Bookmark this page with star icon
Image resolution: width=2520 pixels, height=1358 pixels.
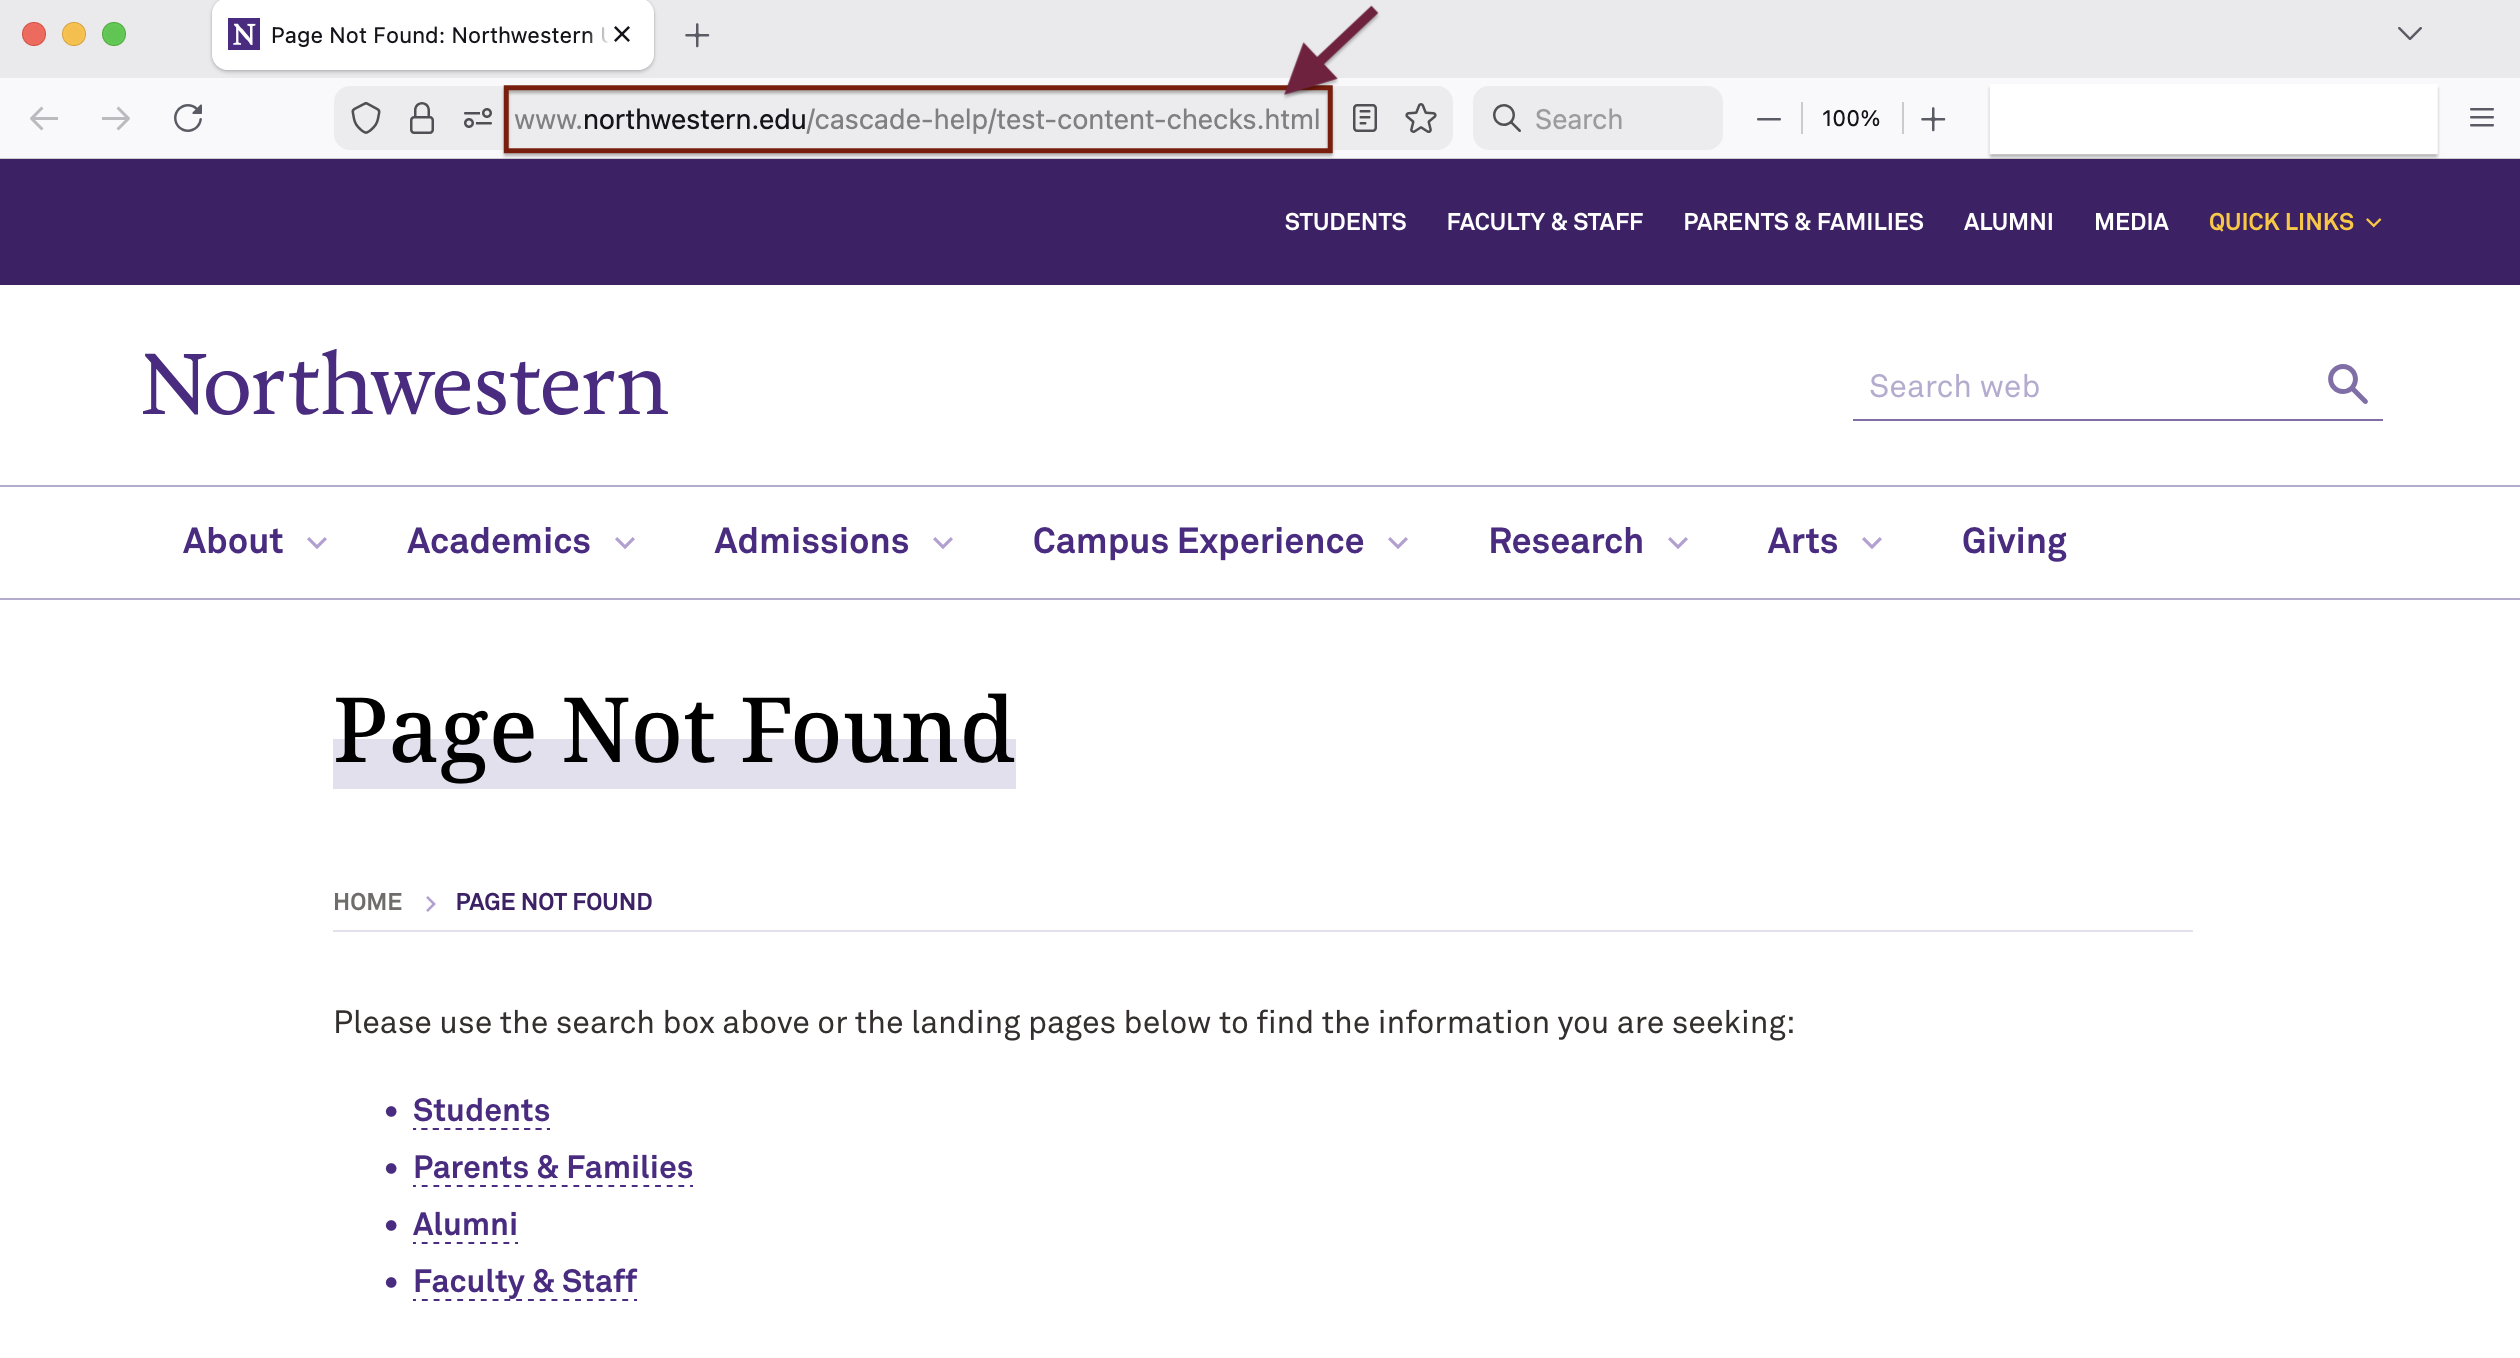(1420, 119)
